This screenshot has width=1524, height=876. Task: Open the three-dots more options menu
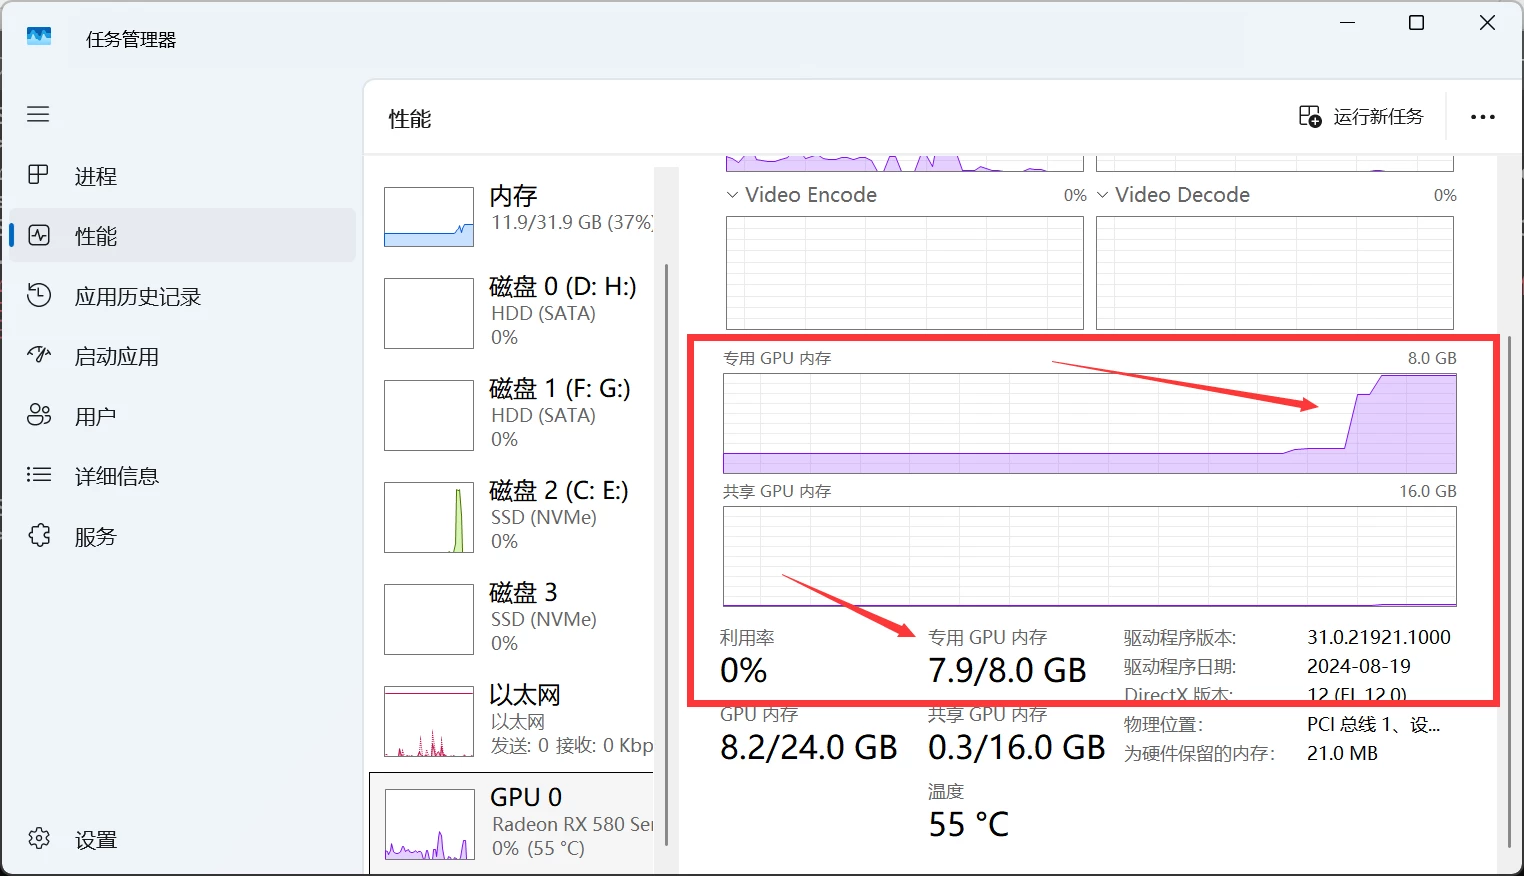tap(1482, 117)
